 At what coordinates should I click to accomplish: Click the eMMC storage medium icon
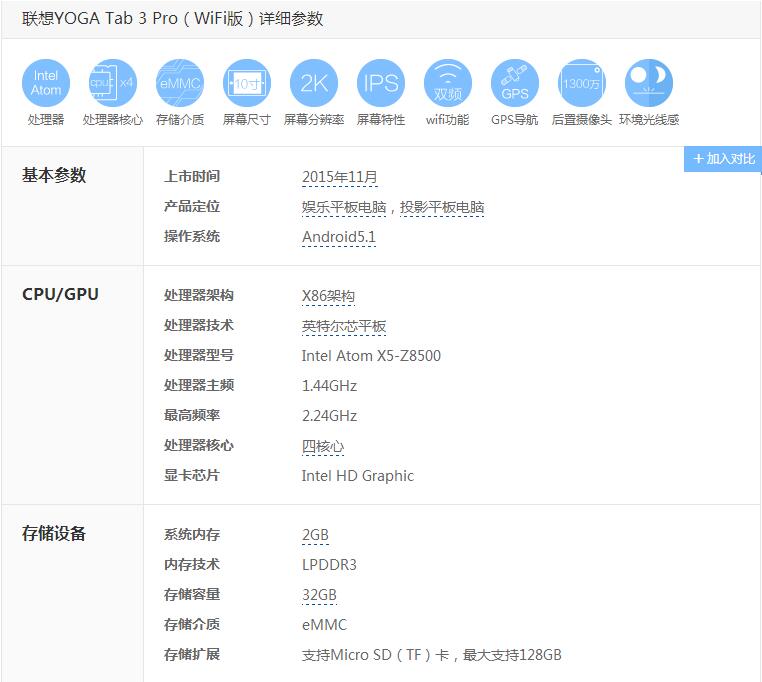pyautogui.click(x=180, y=83)
